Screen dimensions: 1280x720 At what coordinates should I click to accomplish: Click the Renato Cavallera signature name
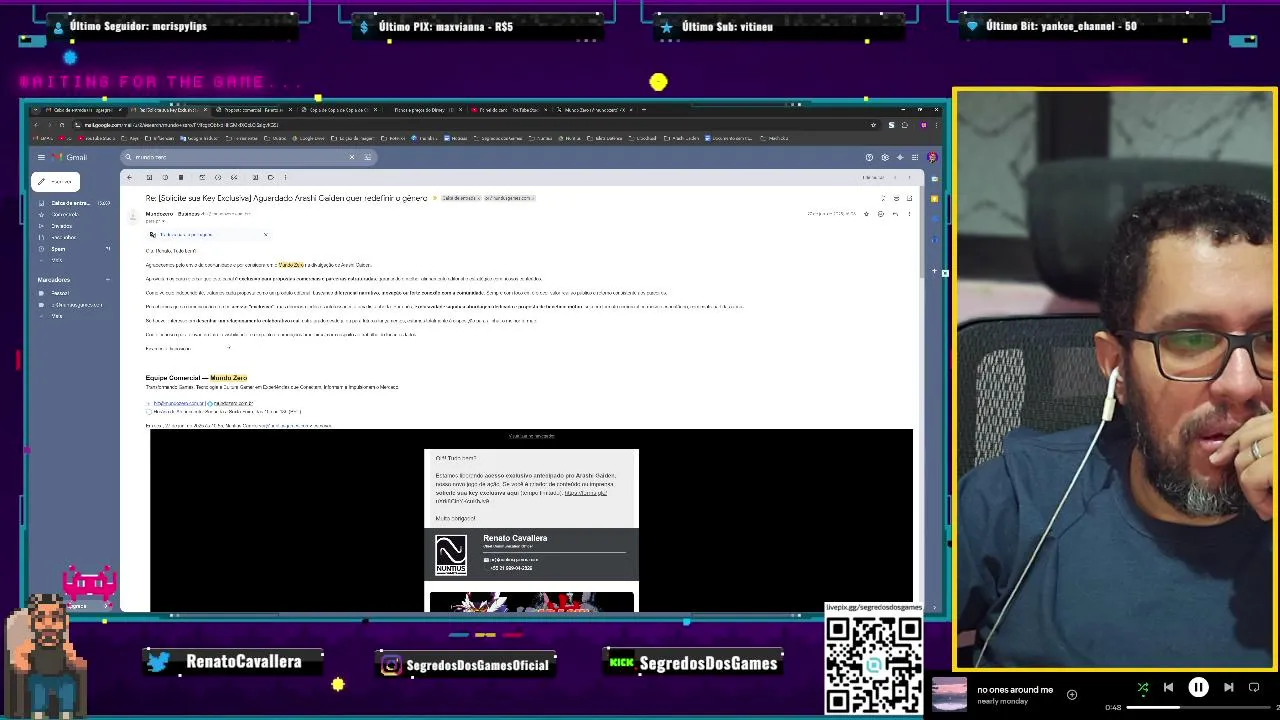(515, 538)
